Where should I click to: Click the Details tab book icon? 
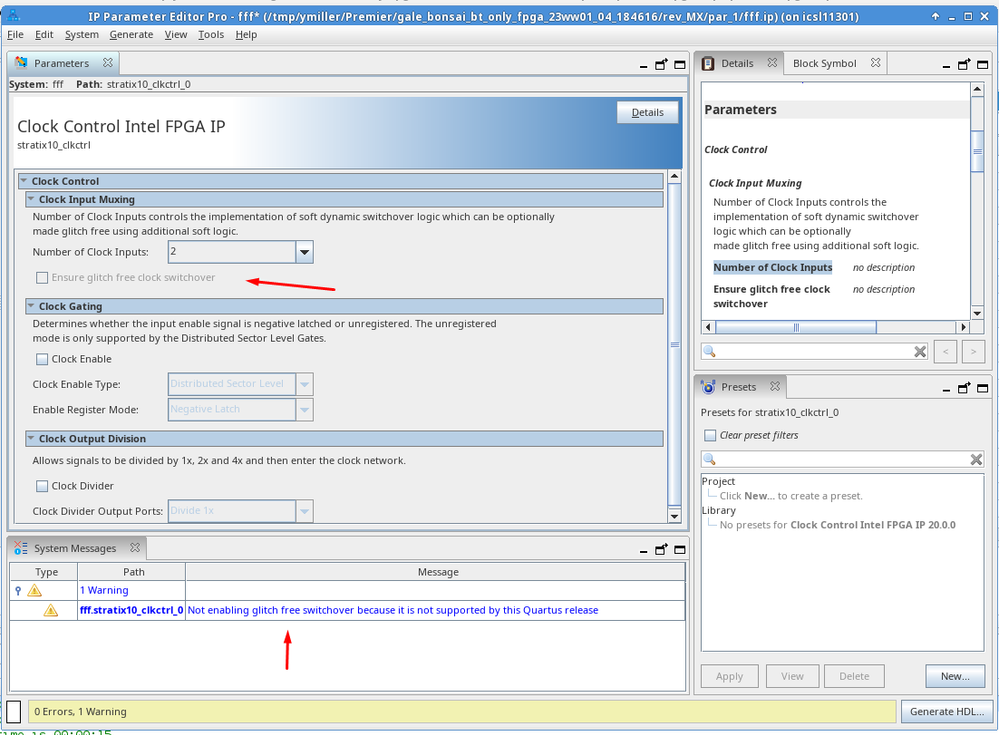pyautogui.click(x=708, y=63)
